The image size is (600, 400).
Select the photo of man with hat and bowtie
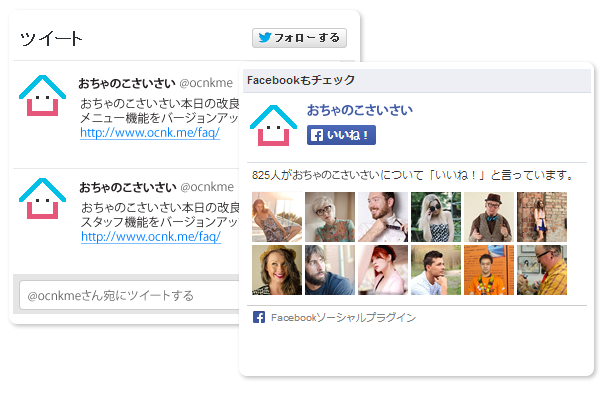pos(489,217)
